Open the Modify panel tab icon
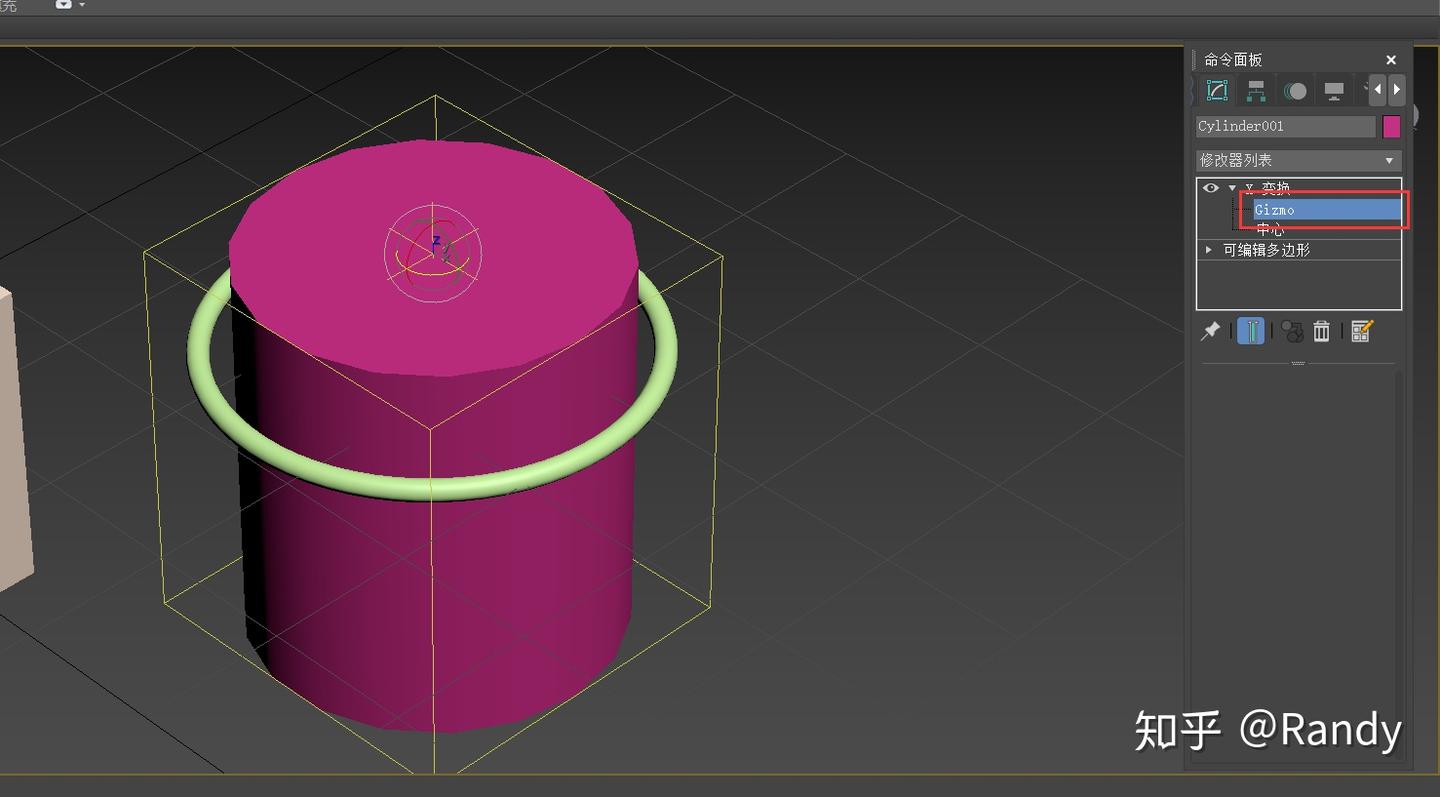1440x797 pixels. 1217,90
